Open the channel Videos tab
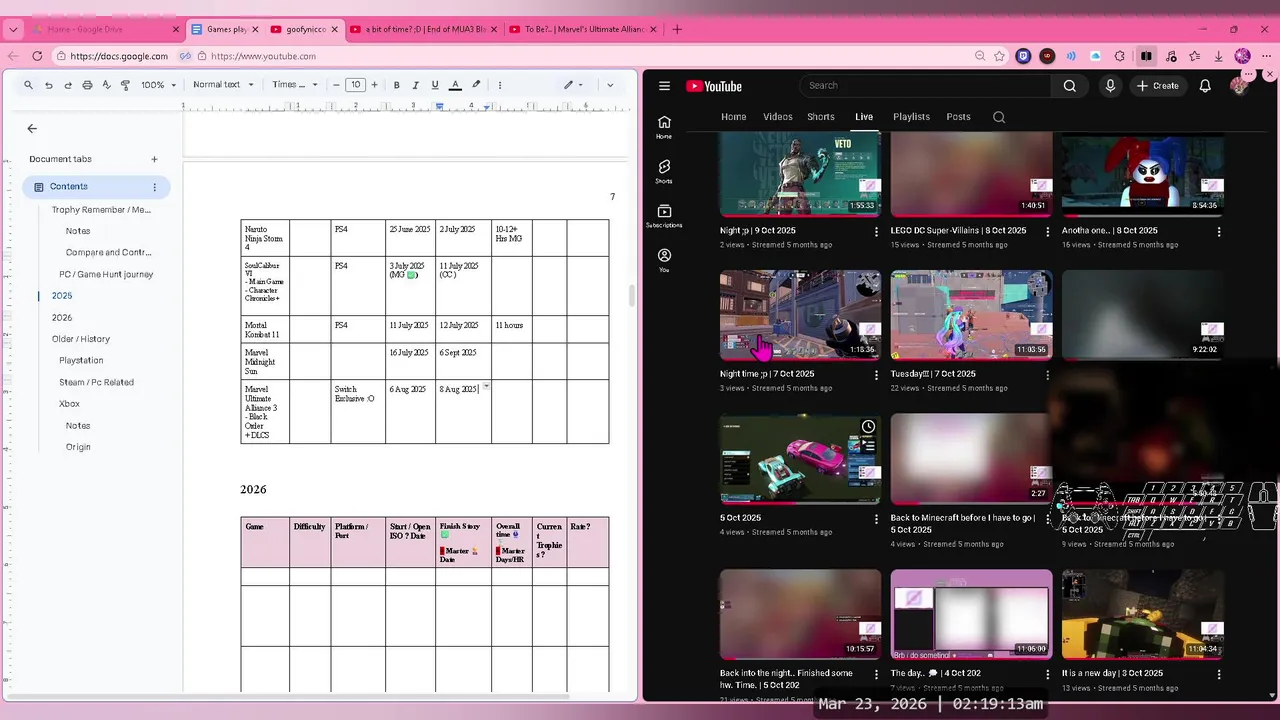The width and height of the screenshot is (1280, 720). [x=778, y=117]
